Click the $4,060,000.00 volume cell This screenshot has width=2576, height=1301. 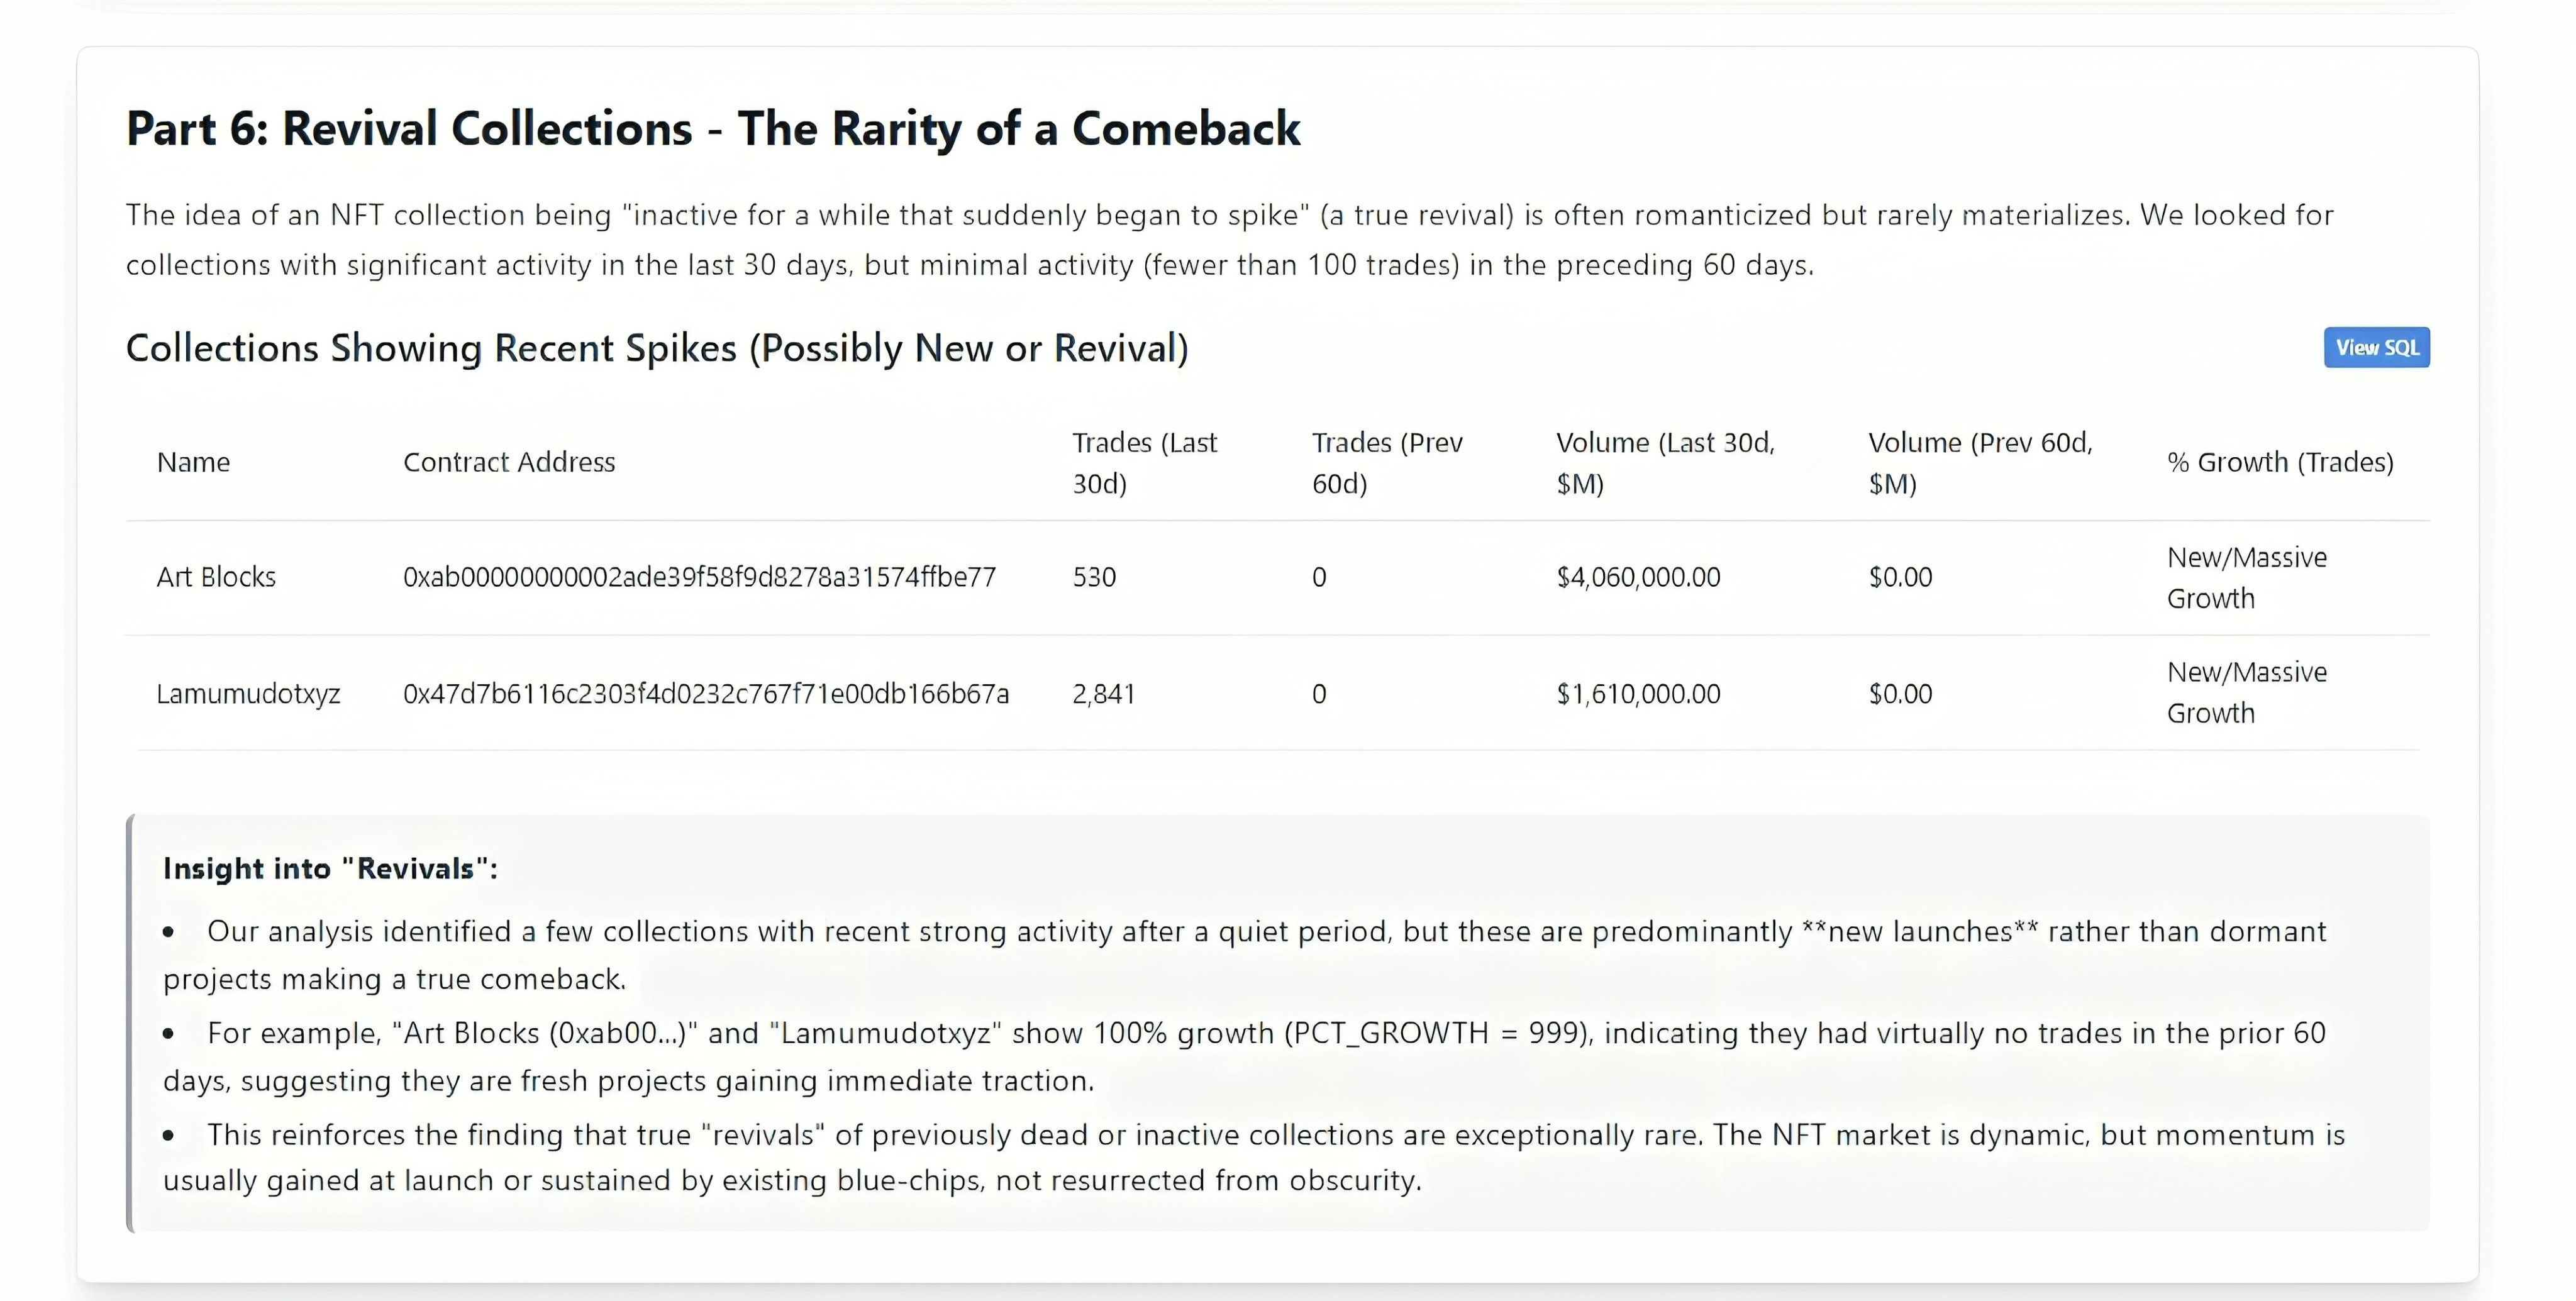(1638, 577)
